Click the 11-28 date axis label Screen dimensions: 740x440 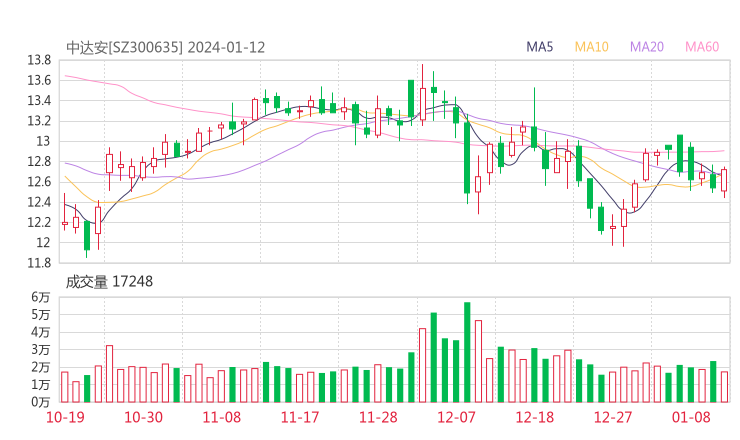[x=378, y=417]
